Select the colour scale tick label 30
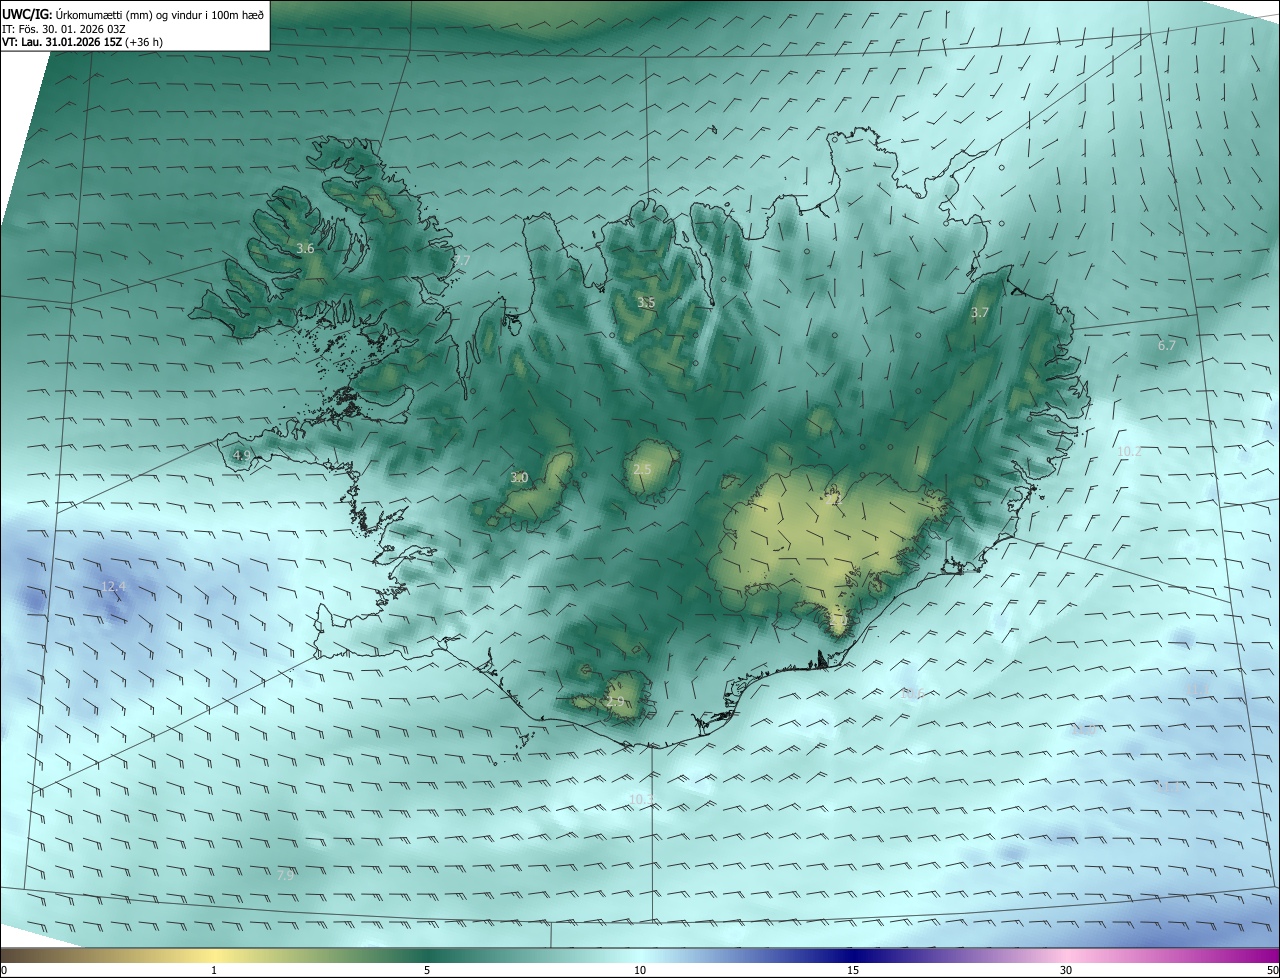This screenshot has height=978, width=1280. click(1066, 970)
